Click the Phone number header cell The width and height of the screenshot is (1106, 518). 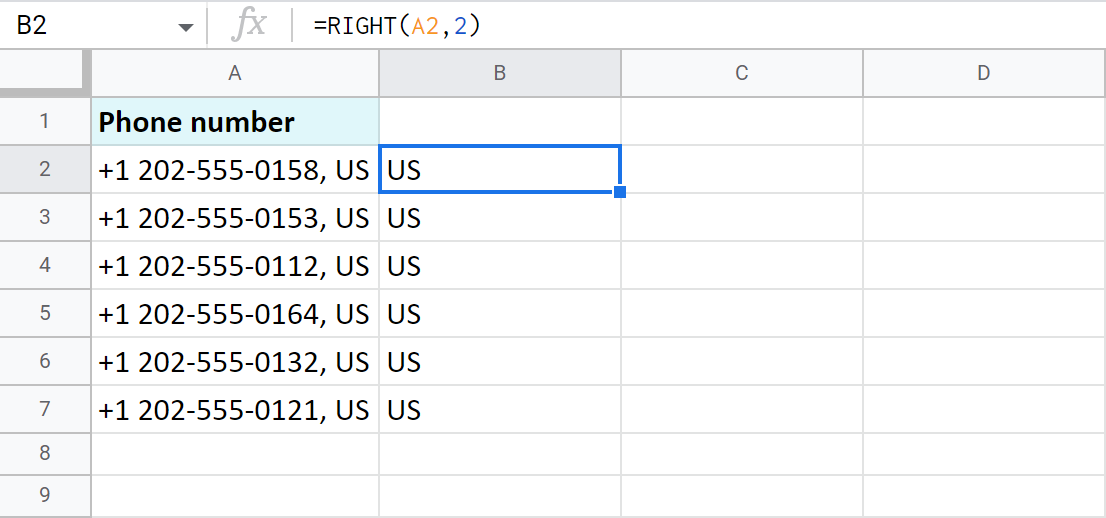(x=235, y=122)
